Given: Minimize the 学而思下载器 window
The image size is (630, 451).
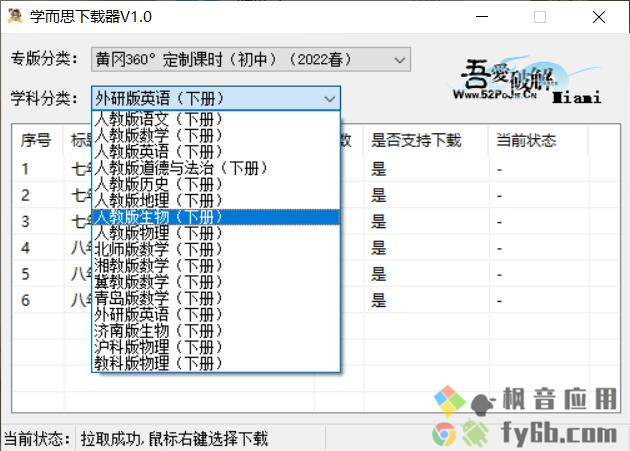Looking at the screenshot, I should click(482, 17).
